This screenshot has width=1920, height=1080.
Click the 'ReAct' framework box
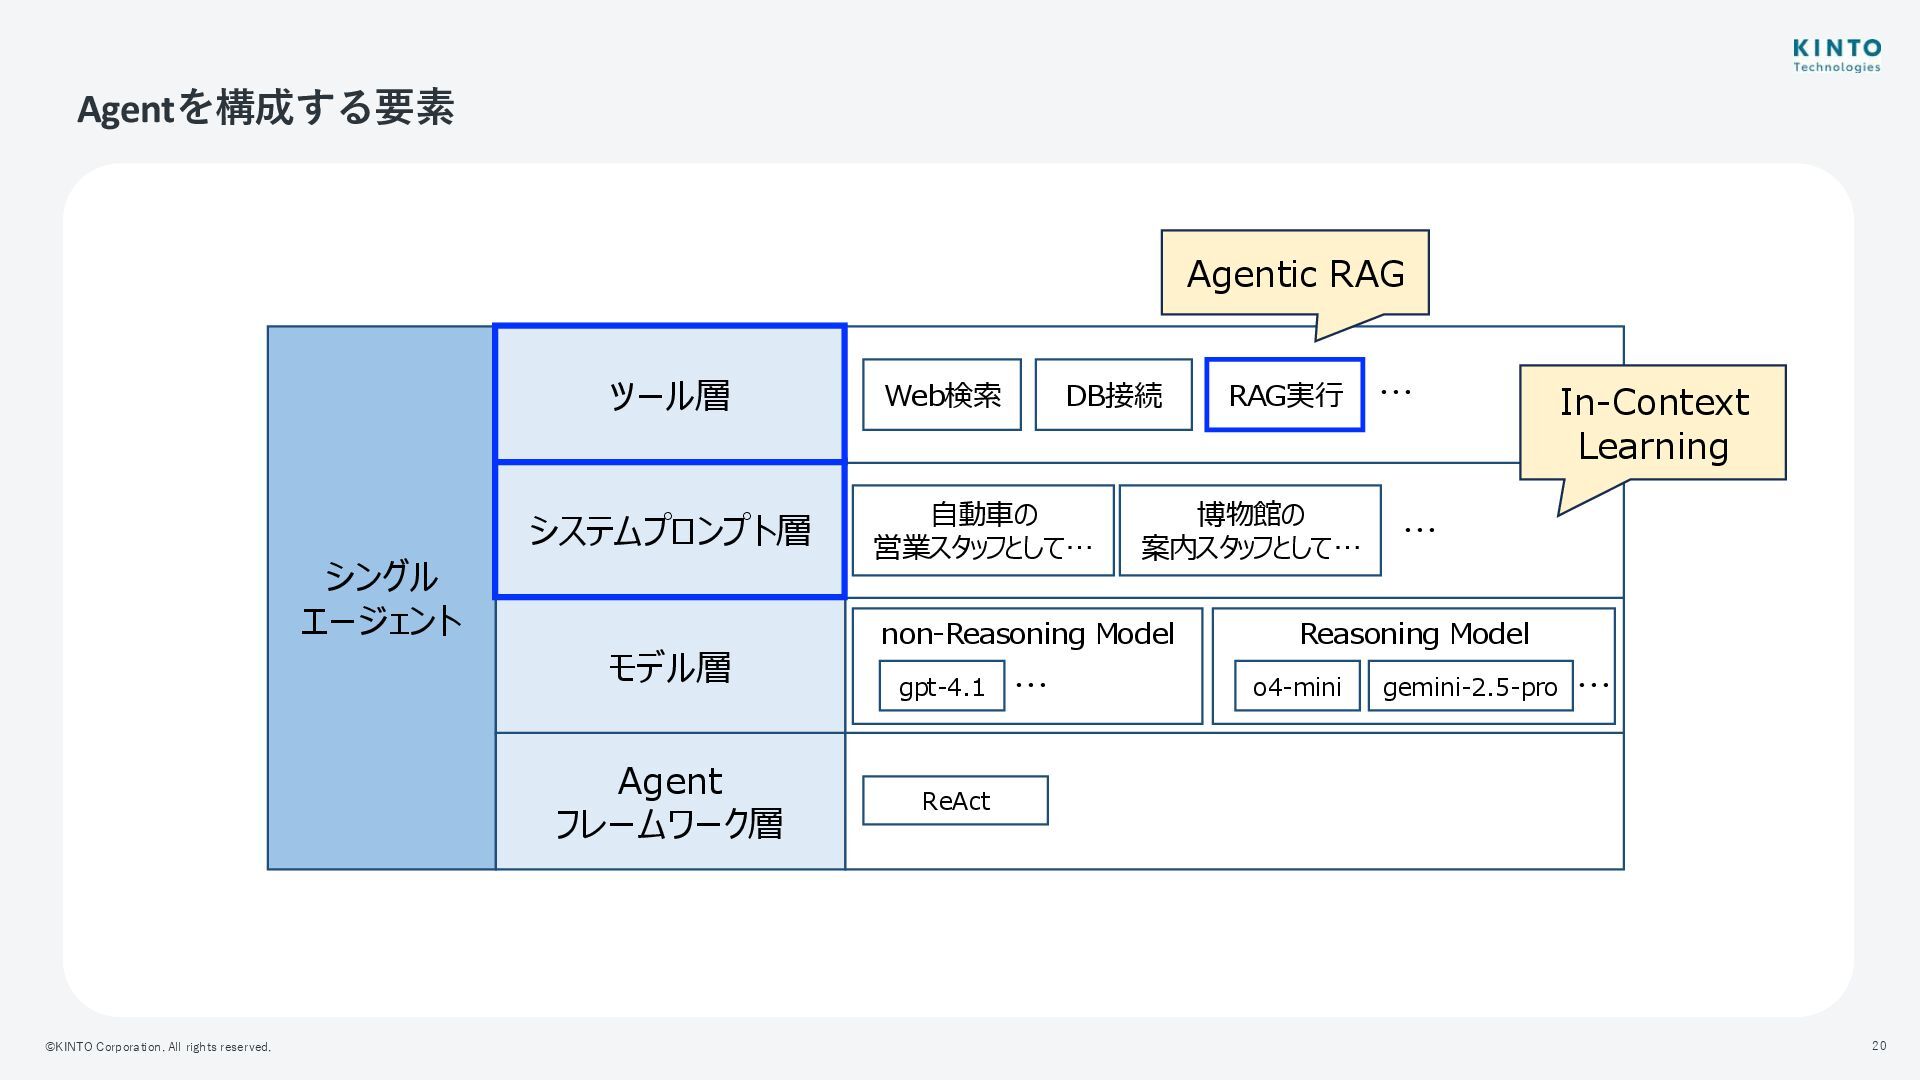pyautogui.click(x=955, y=800)
